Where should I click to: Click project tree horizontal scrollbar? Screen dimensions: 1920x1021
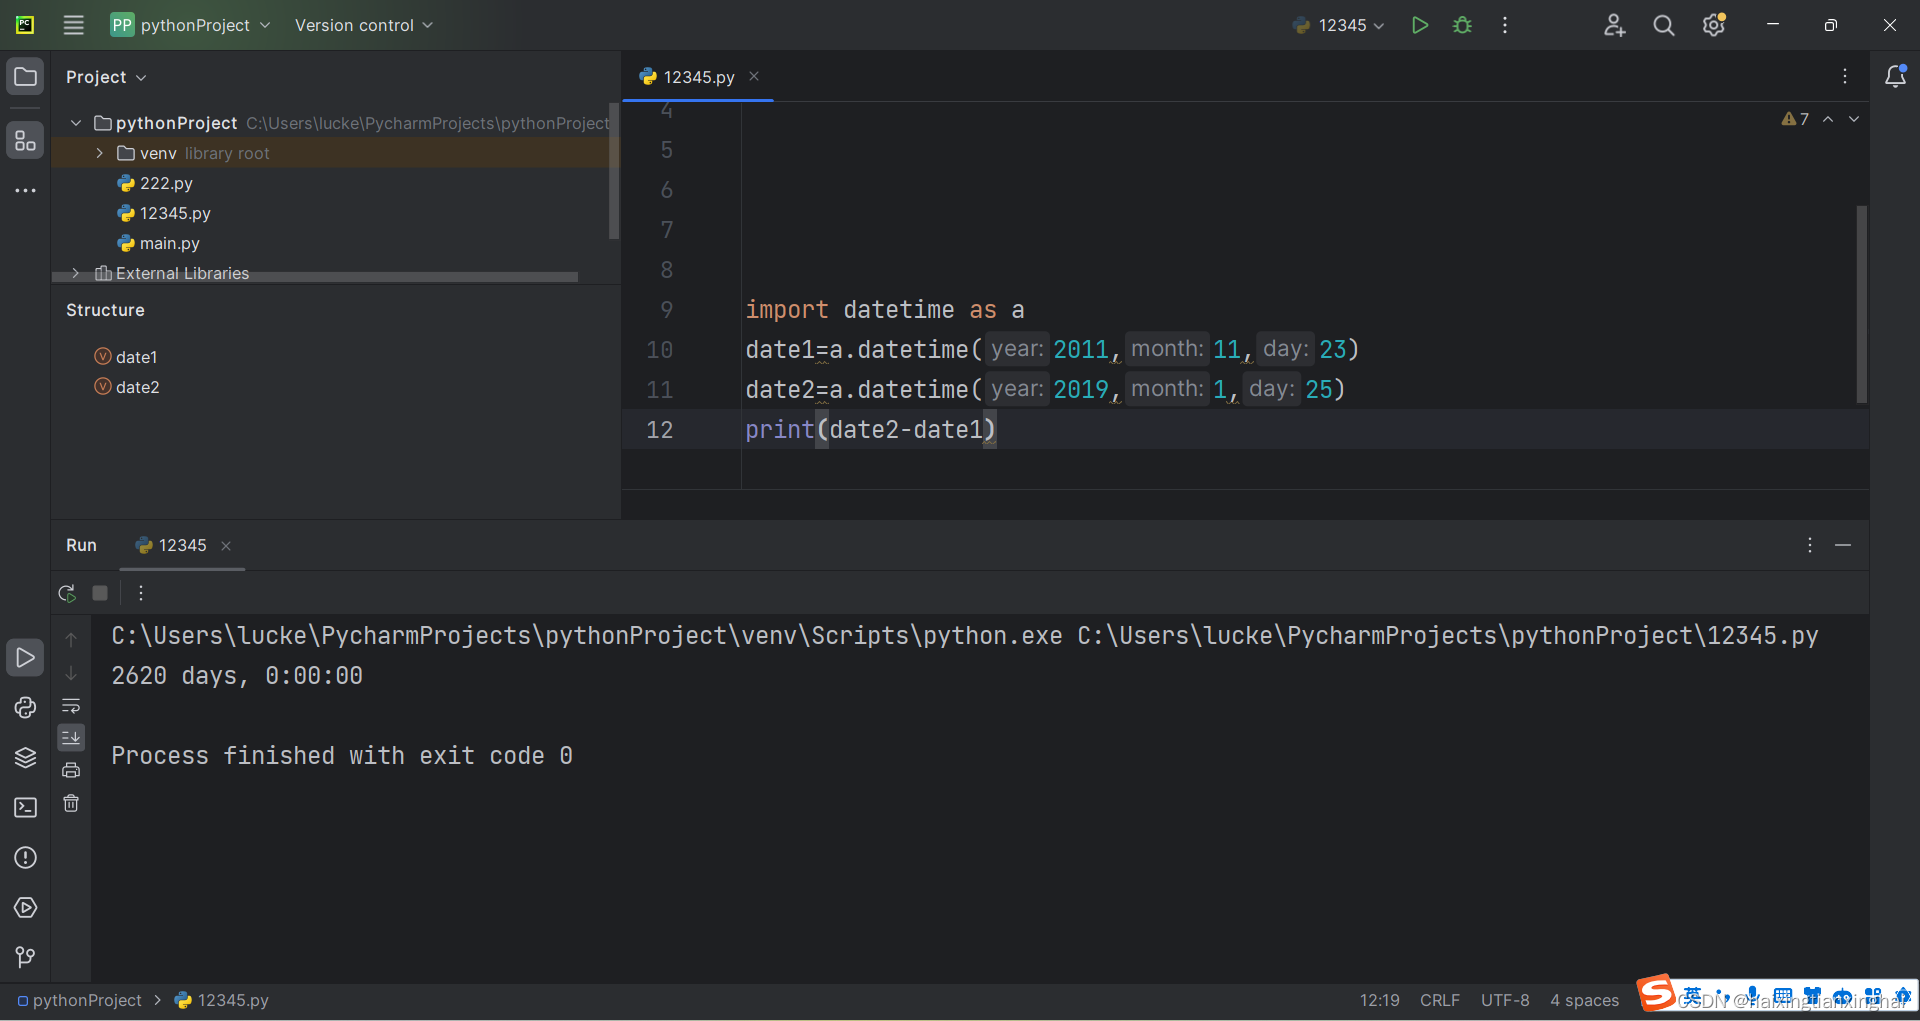[315, 277]
